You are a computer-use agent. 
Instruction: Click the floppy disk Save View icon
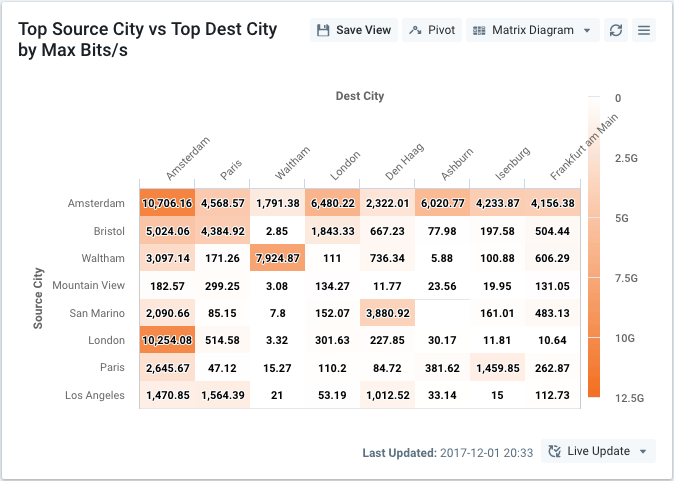coord(323,30)
